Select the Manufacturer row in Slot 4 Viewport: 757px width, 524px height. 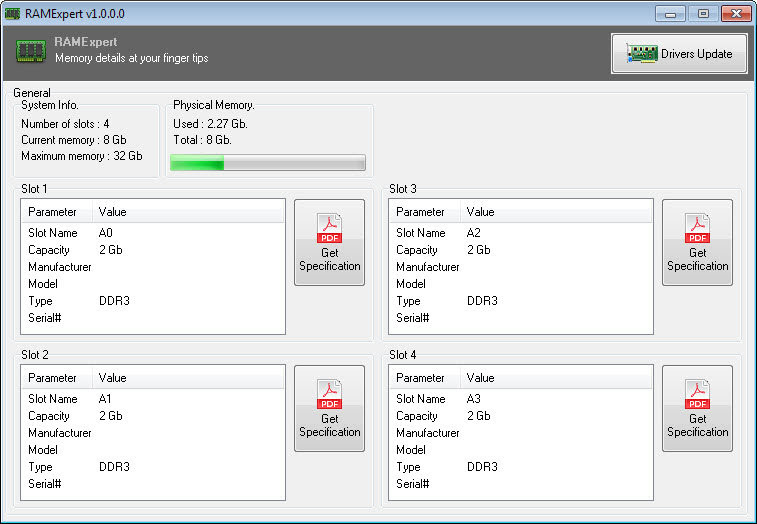(520, 433)
